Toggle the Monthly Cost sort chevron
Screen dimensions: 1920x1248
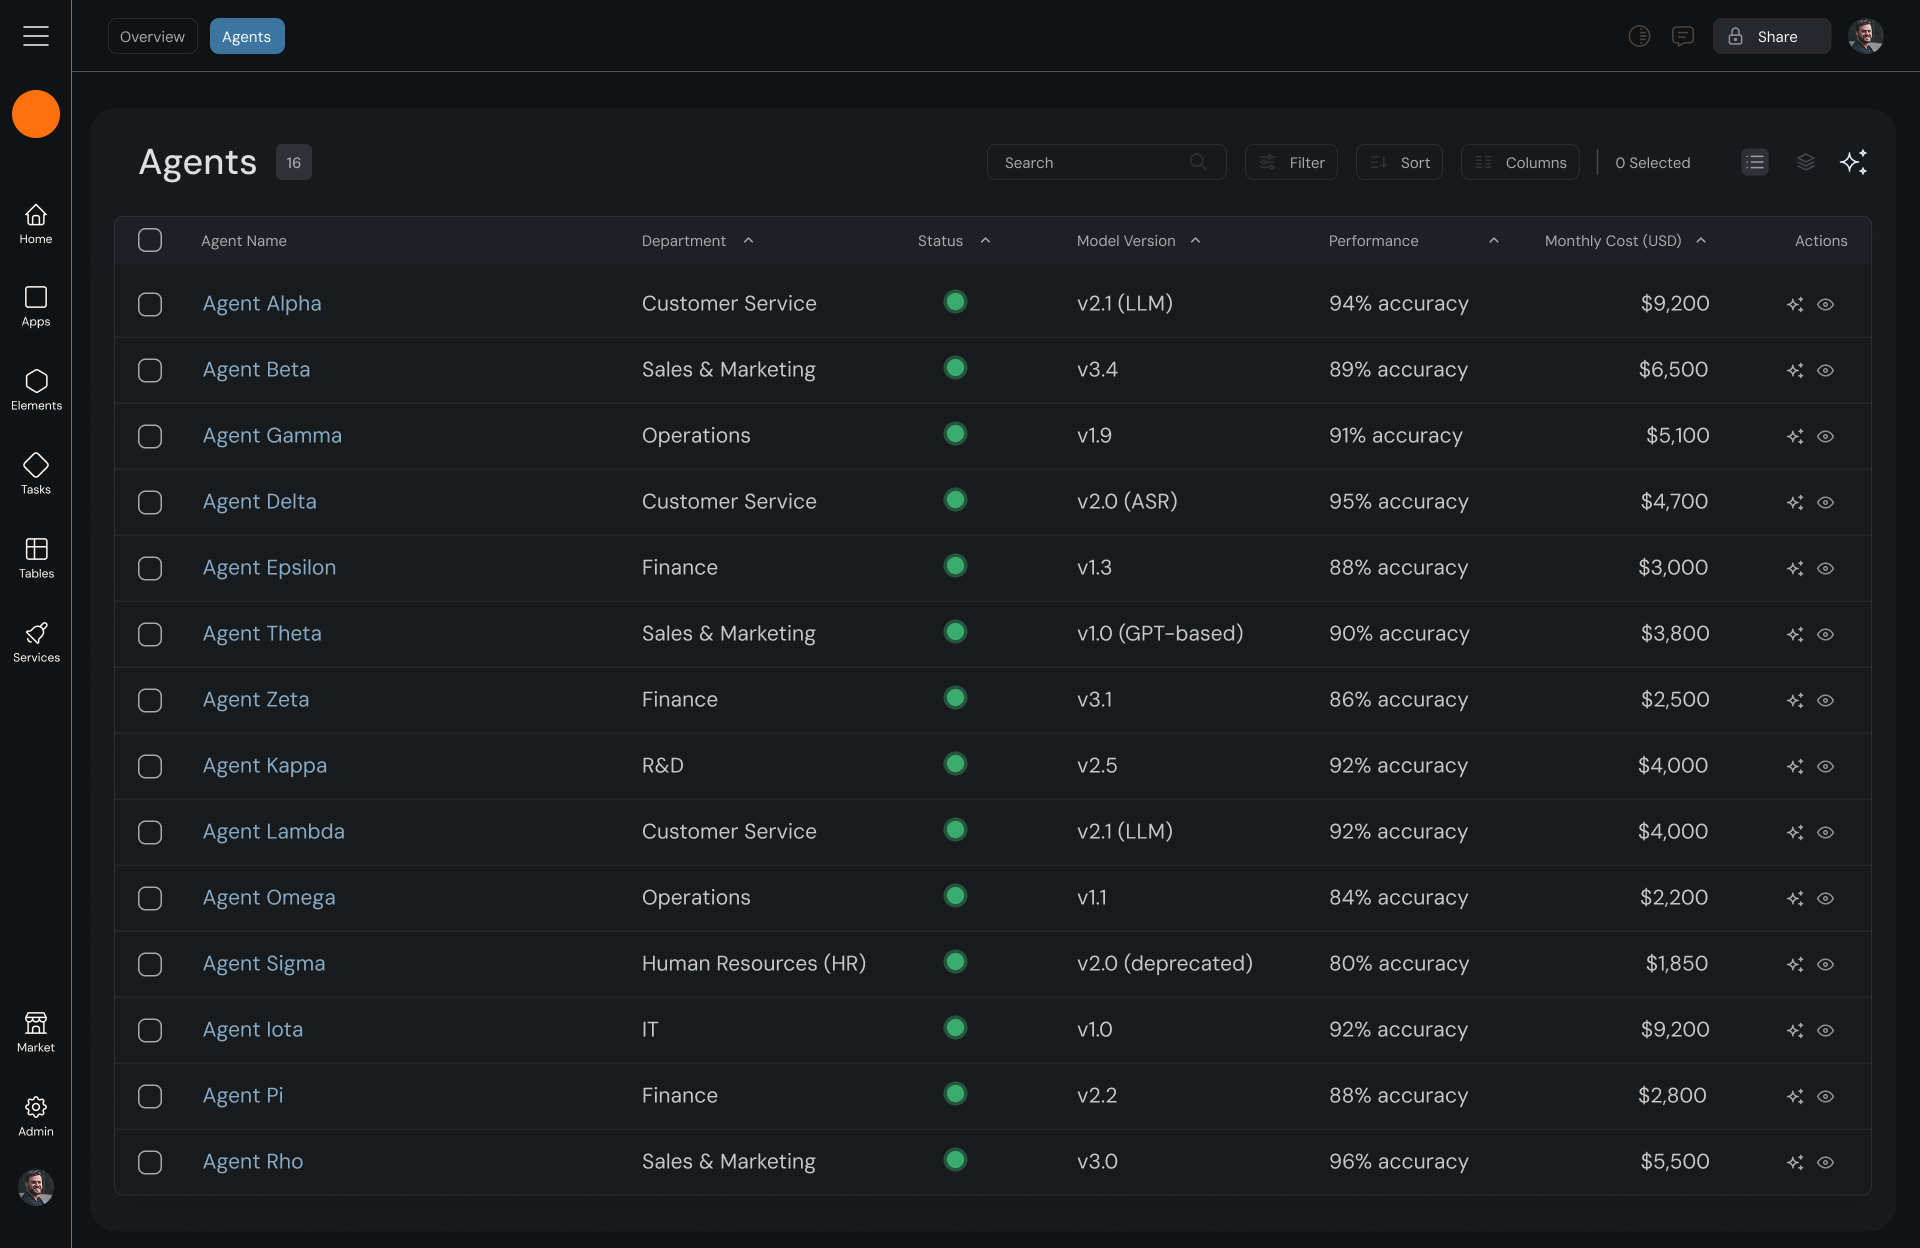(x=1701, y=240)
